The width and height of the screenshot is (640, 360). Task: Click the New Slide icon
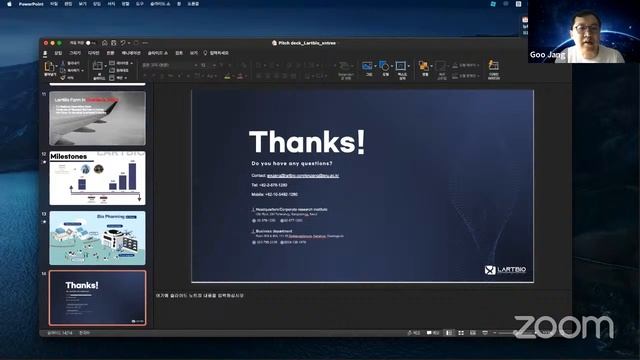(98, 66)
